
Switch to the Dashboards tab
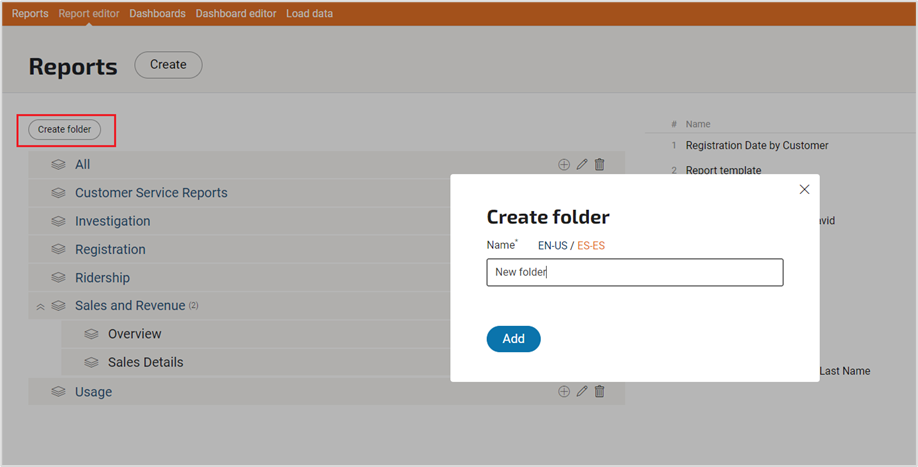pyautogui.click(x=157, y=14)
